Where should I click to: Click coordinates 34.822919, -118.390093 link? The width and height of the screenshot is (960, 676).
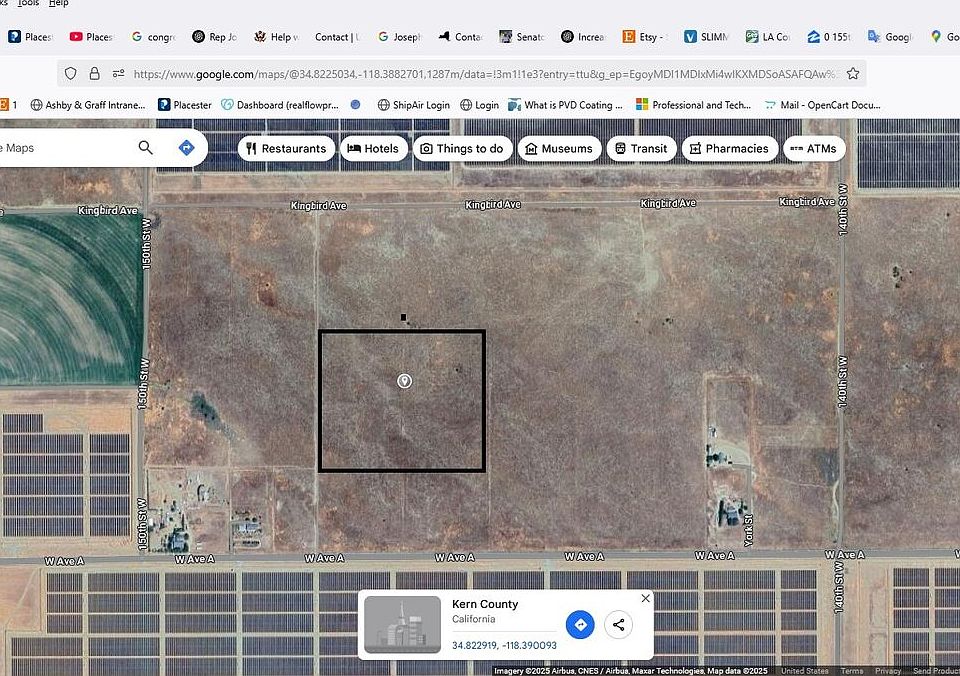pyautogui.click(x=504, y=645)
